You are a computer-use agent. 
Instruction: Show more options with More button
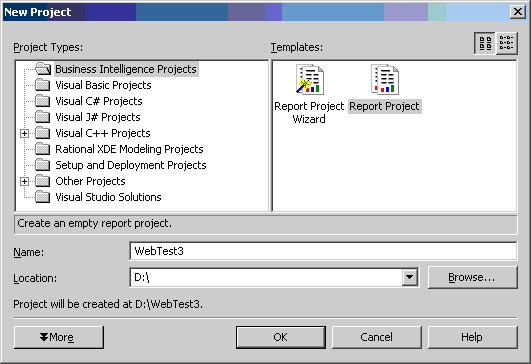(x=59, y=337)
